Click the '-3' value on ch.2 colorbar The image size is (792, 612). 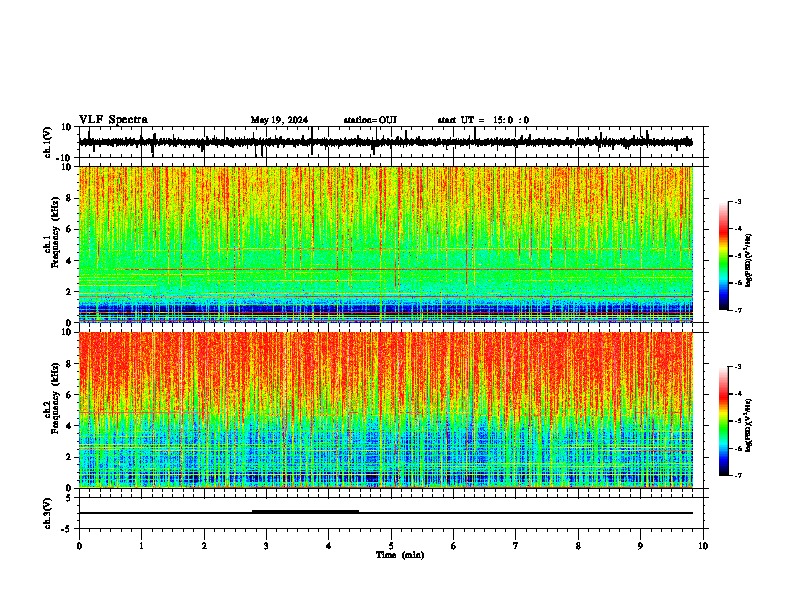tap(737, 367)
